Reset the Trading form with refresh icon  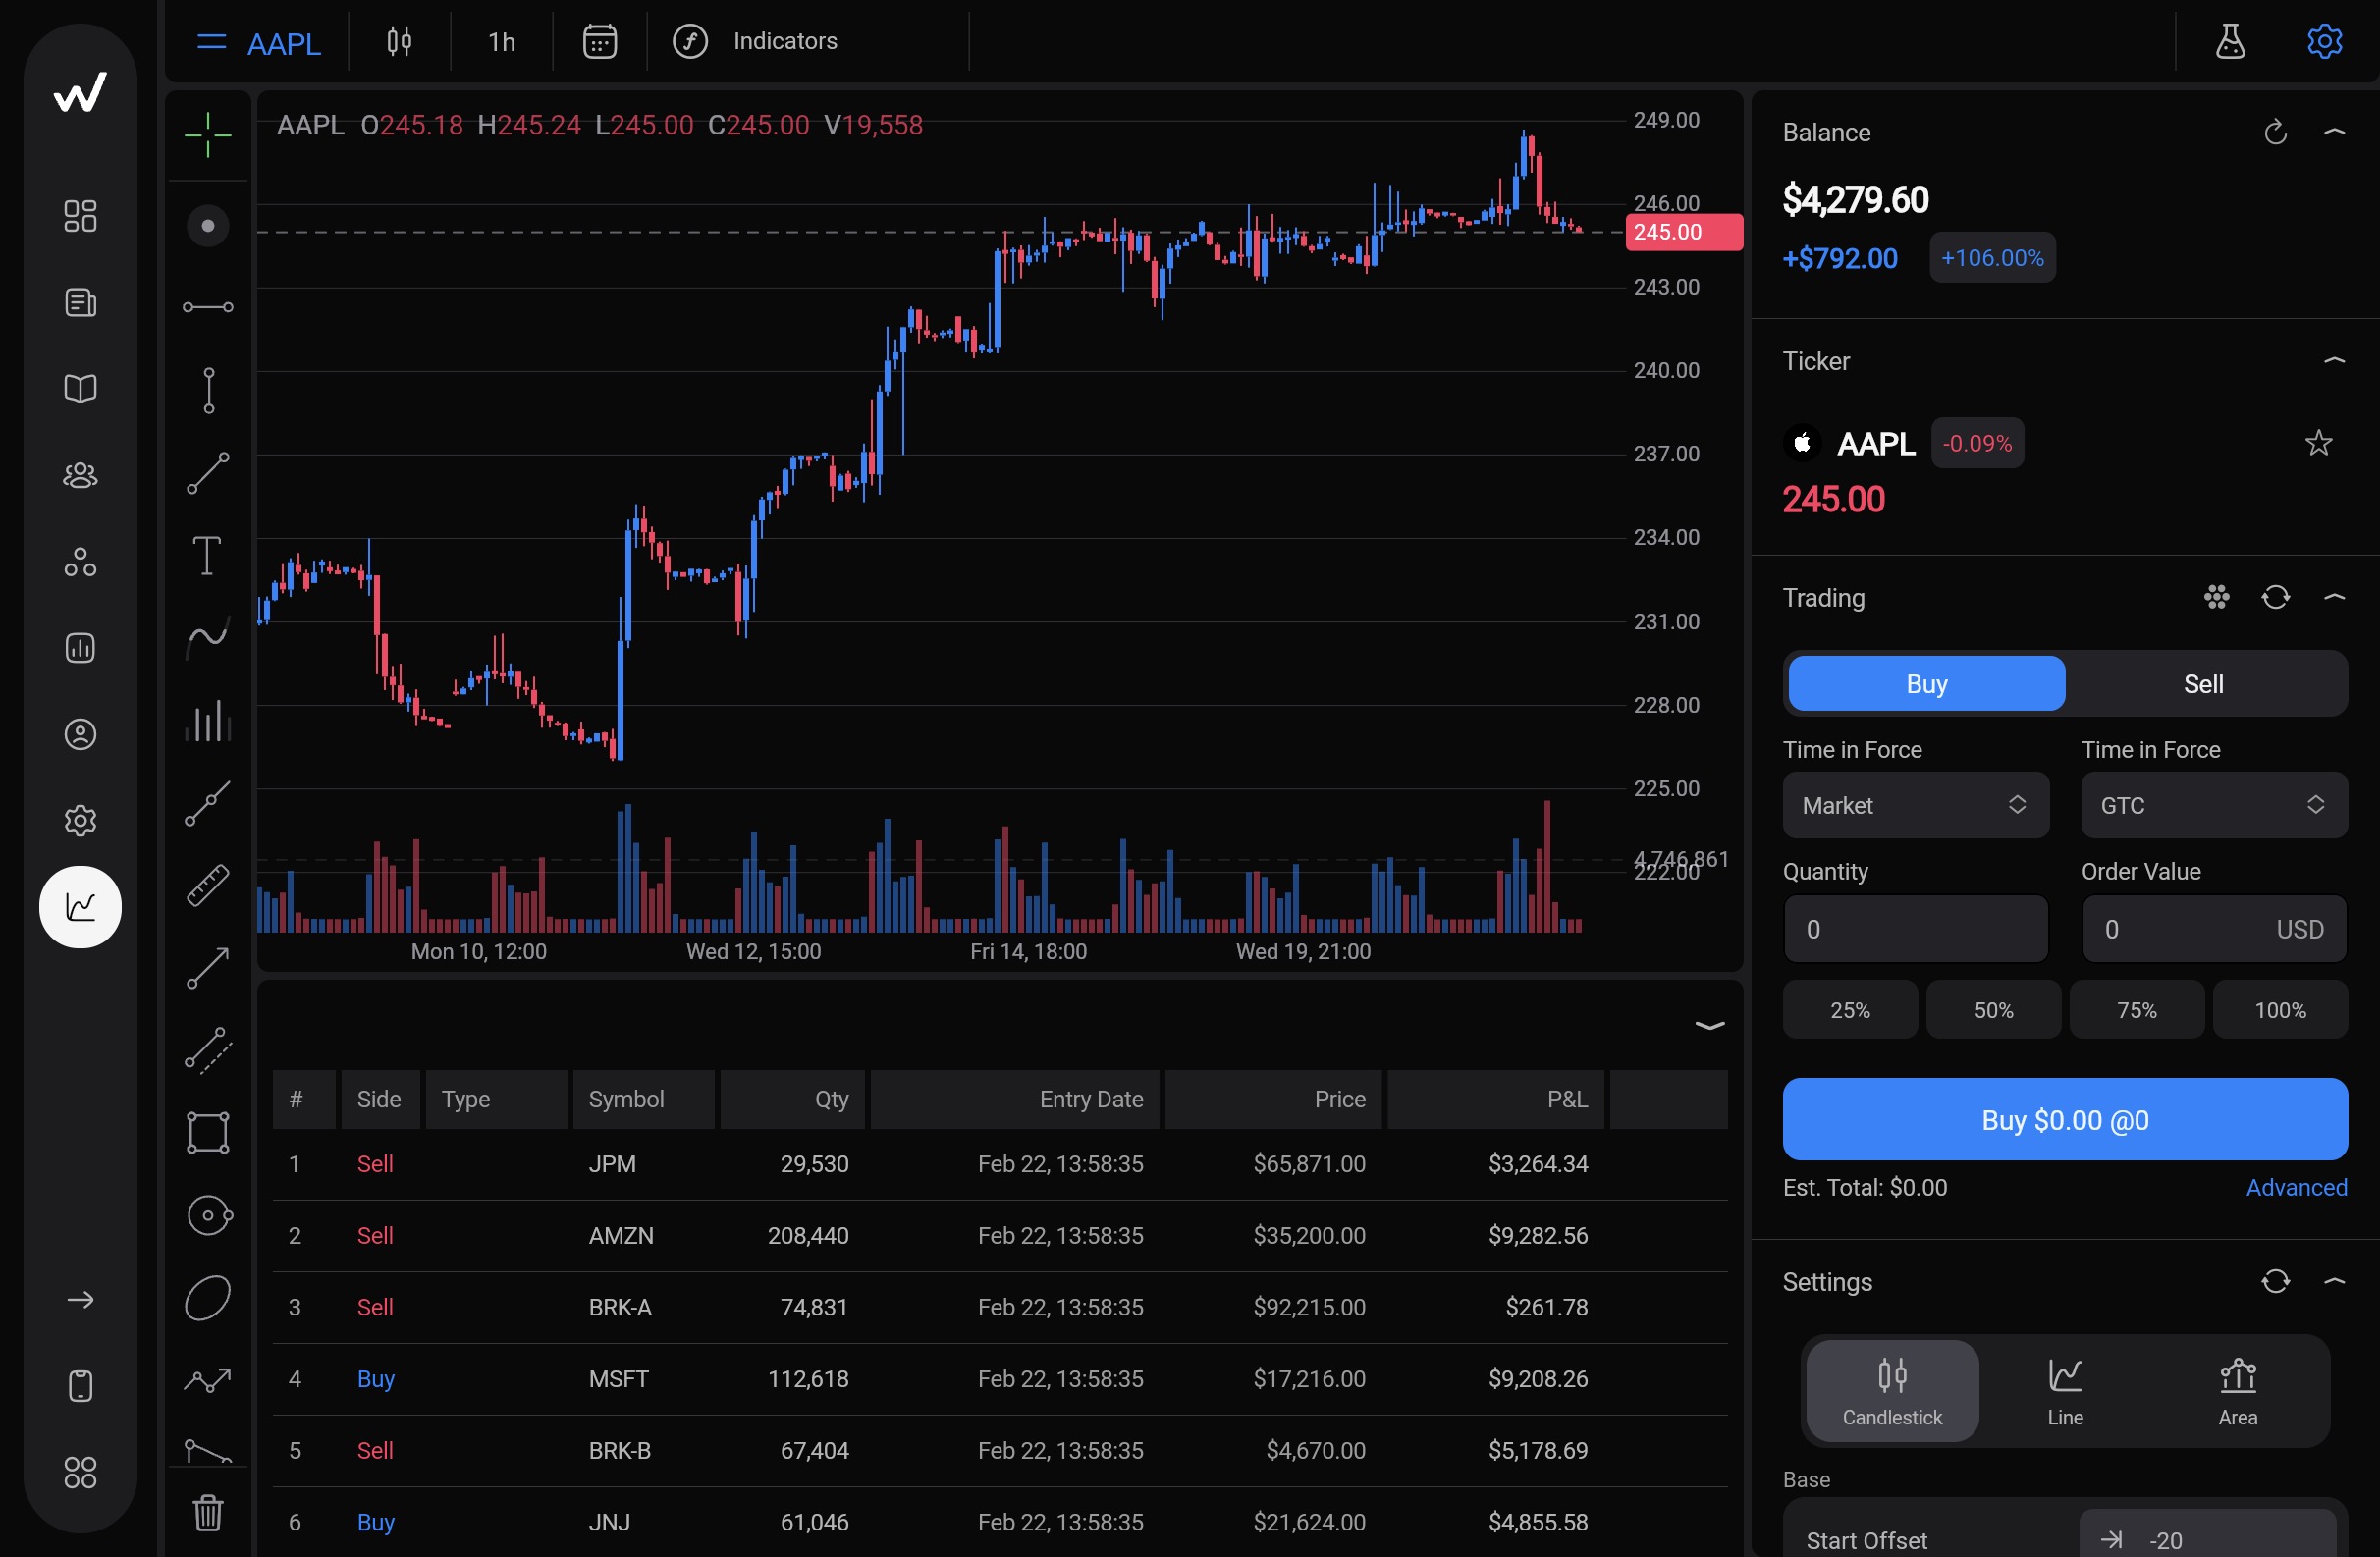click(2275, 597)
